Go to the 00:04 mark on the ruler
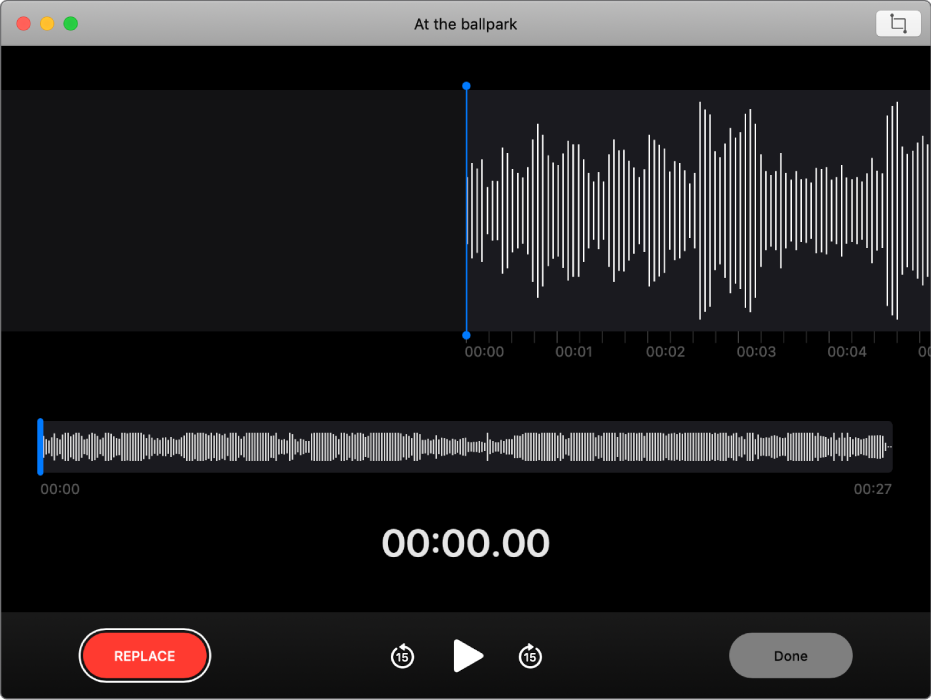This screenshot has width=931, height=700. 847,352
